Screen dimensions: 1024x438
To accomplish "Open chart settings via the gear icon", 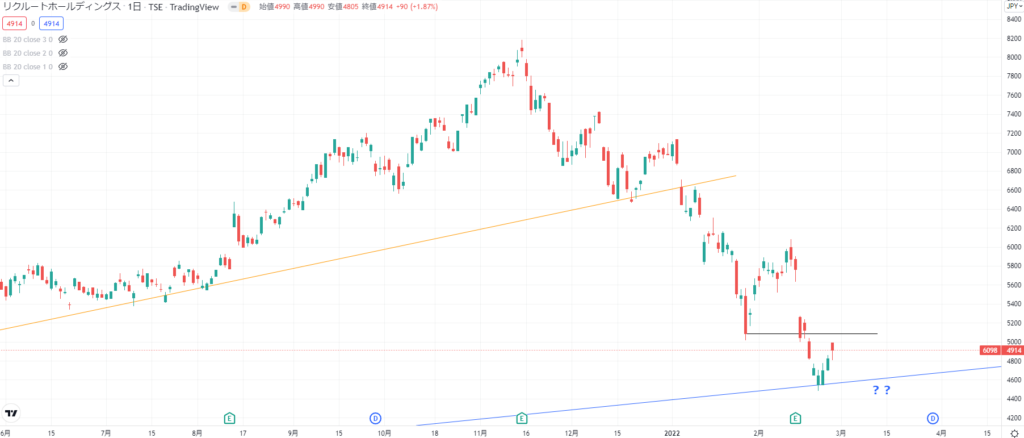I will 1014,432.
